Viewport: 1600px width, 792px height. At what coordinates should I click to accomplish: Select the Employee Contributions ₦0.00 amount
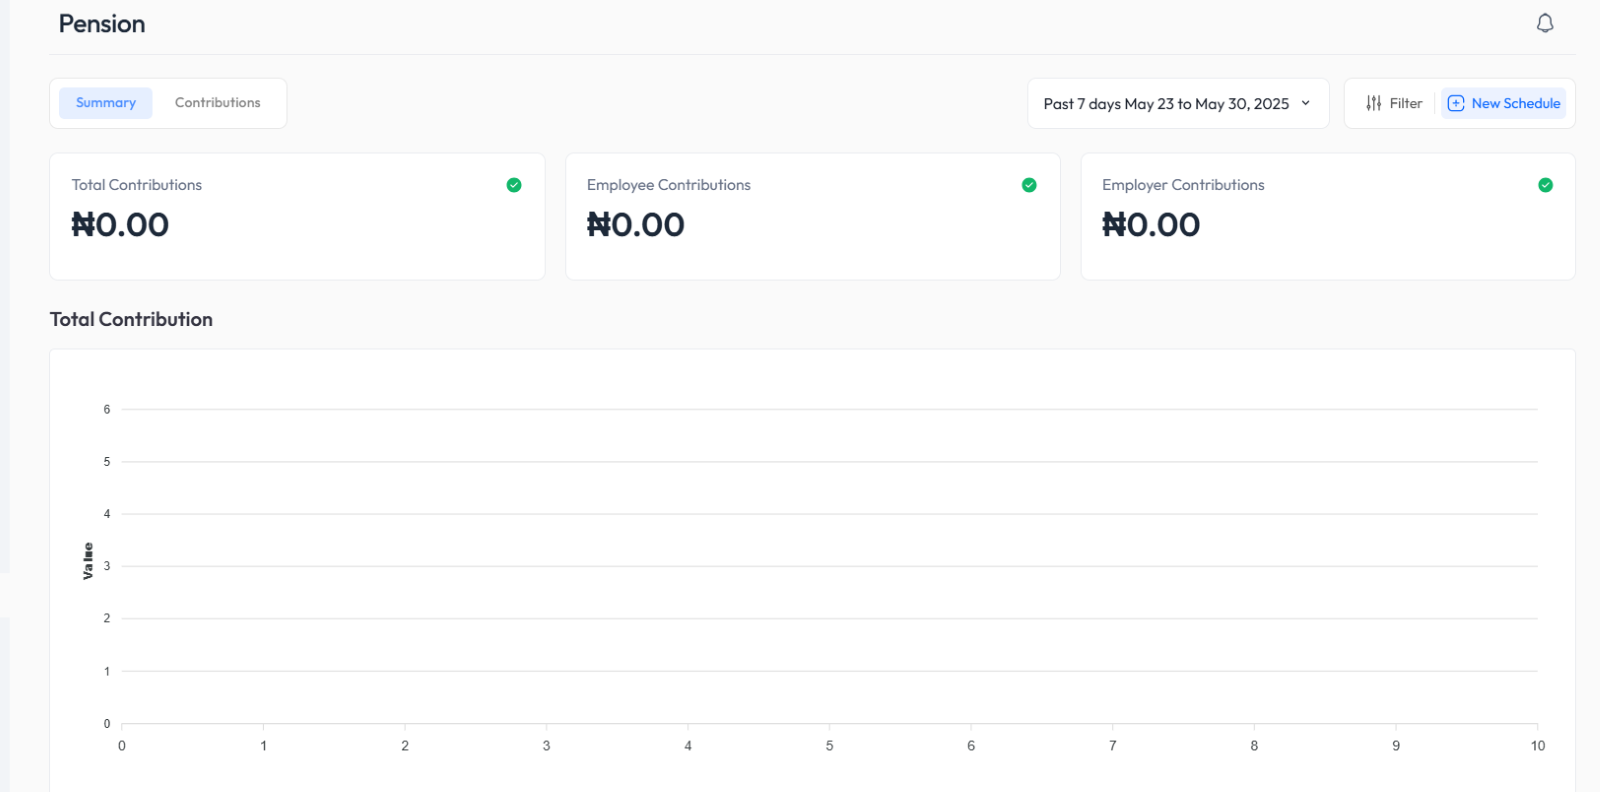pyautogui.click(x=636, y=225)
